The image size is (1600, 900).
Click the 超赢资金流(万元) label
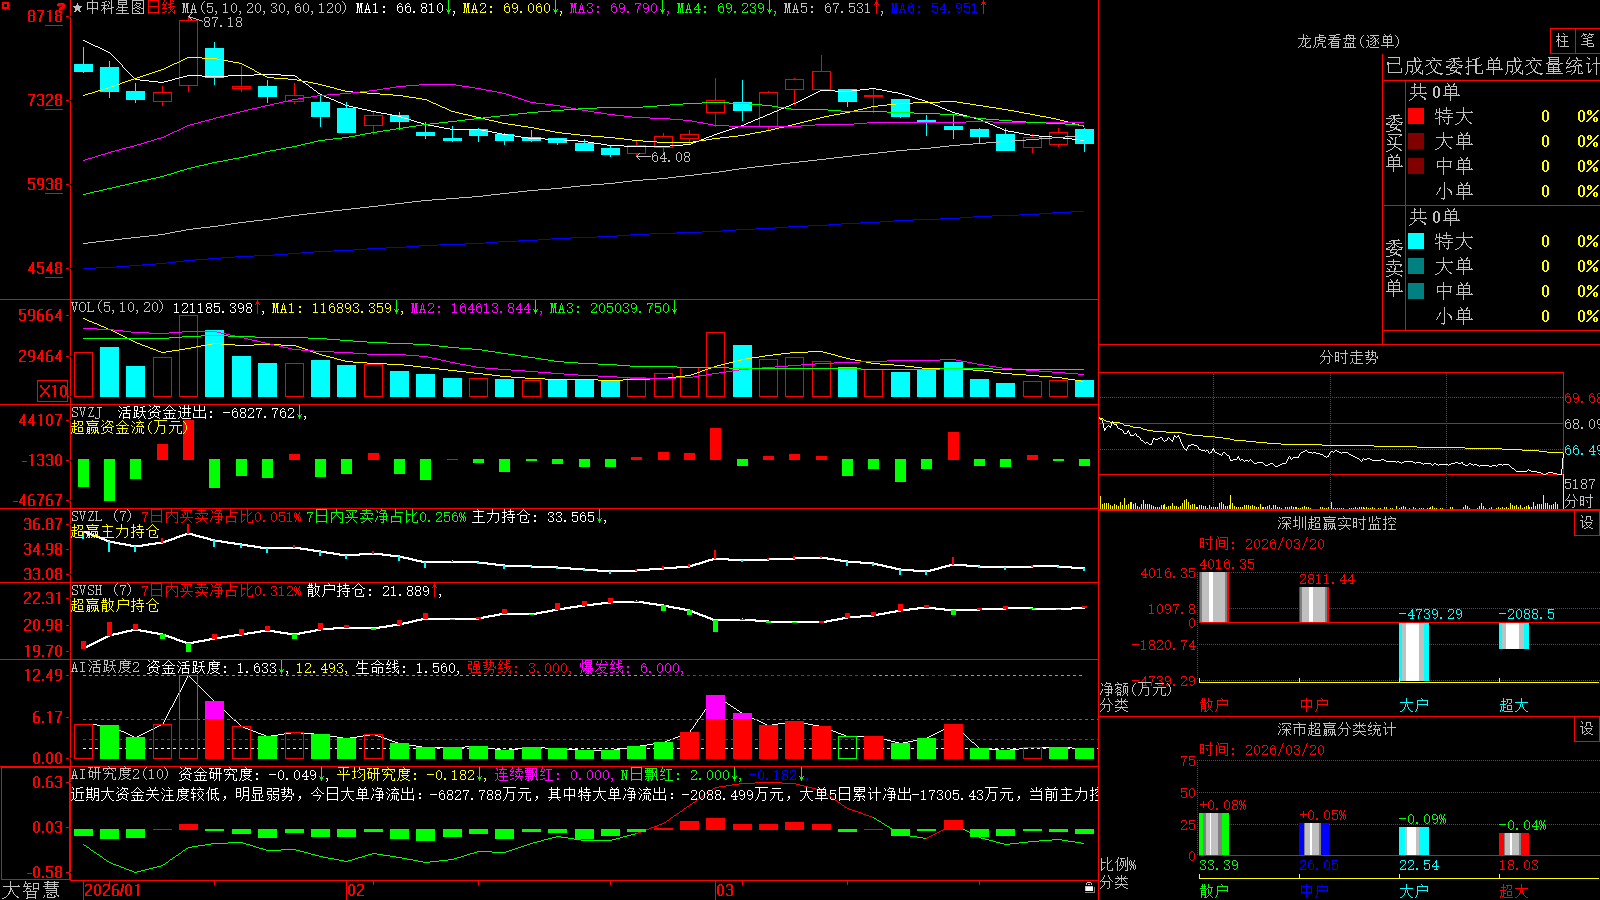point(129,427)
